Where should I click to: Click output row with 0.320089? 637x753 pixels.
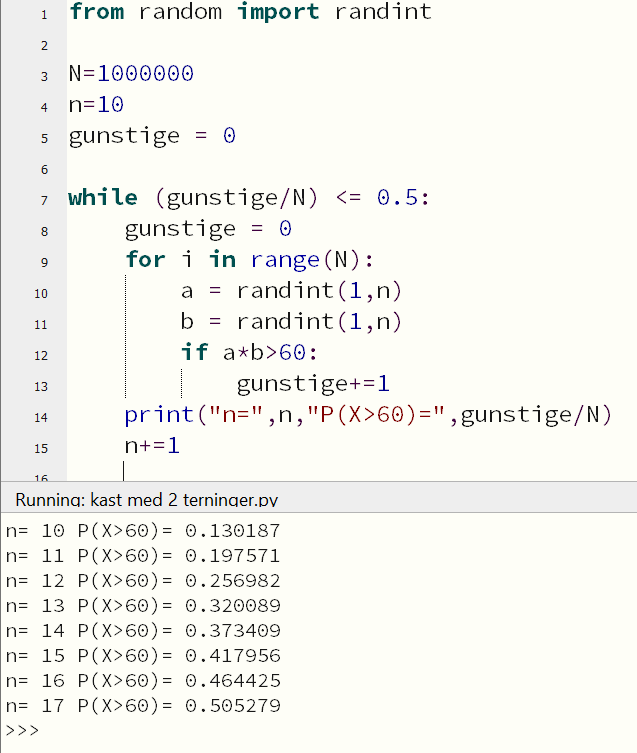point(143,606)
